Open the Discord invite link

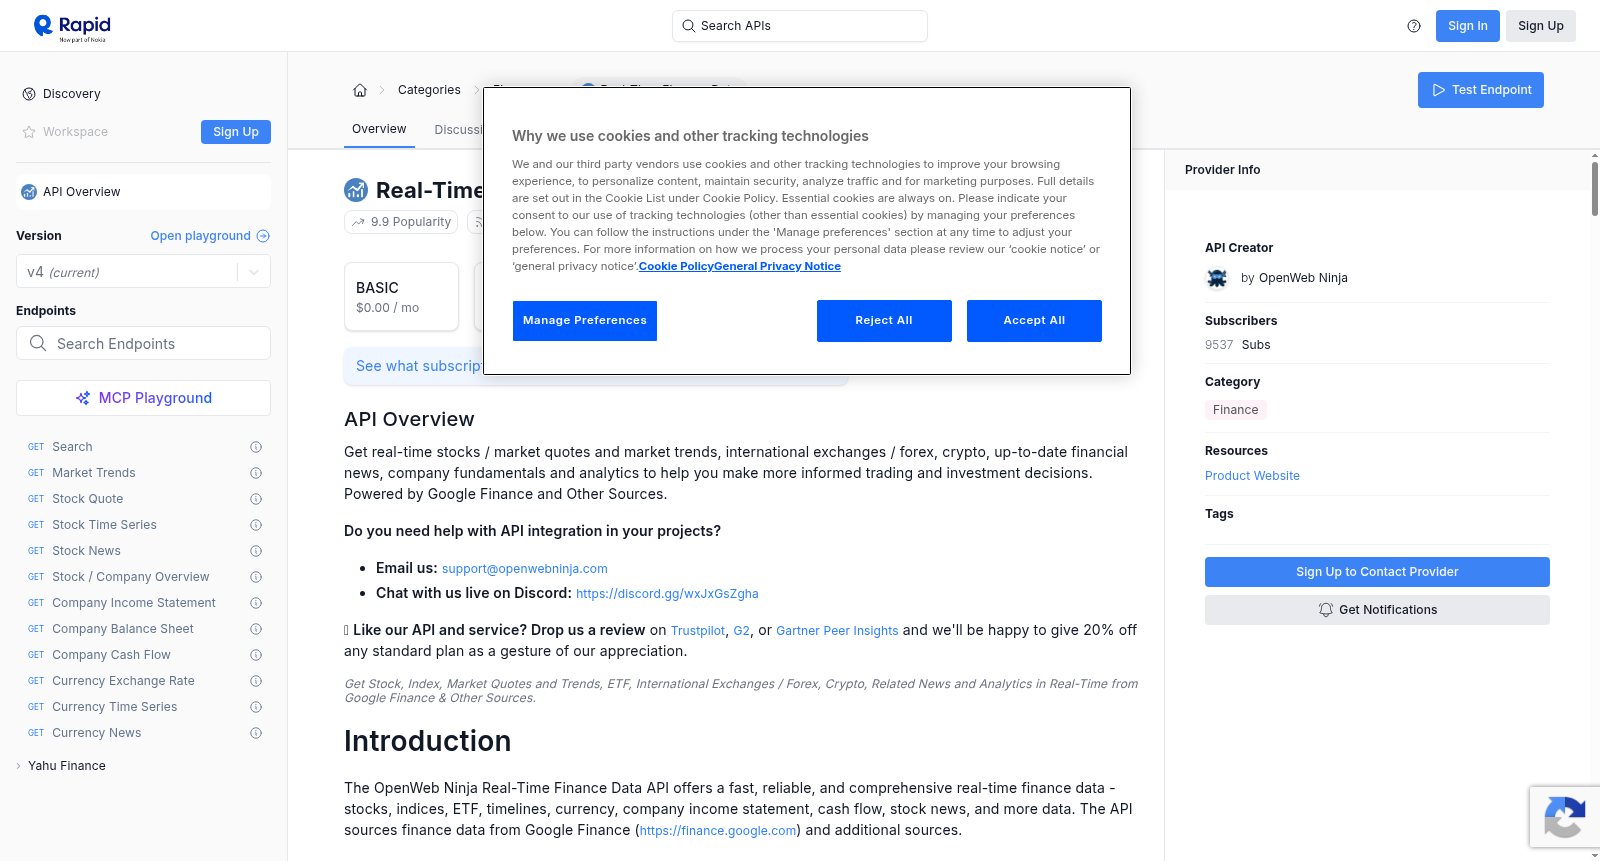667,594
